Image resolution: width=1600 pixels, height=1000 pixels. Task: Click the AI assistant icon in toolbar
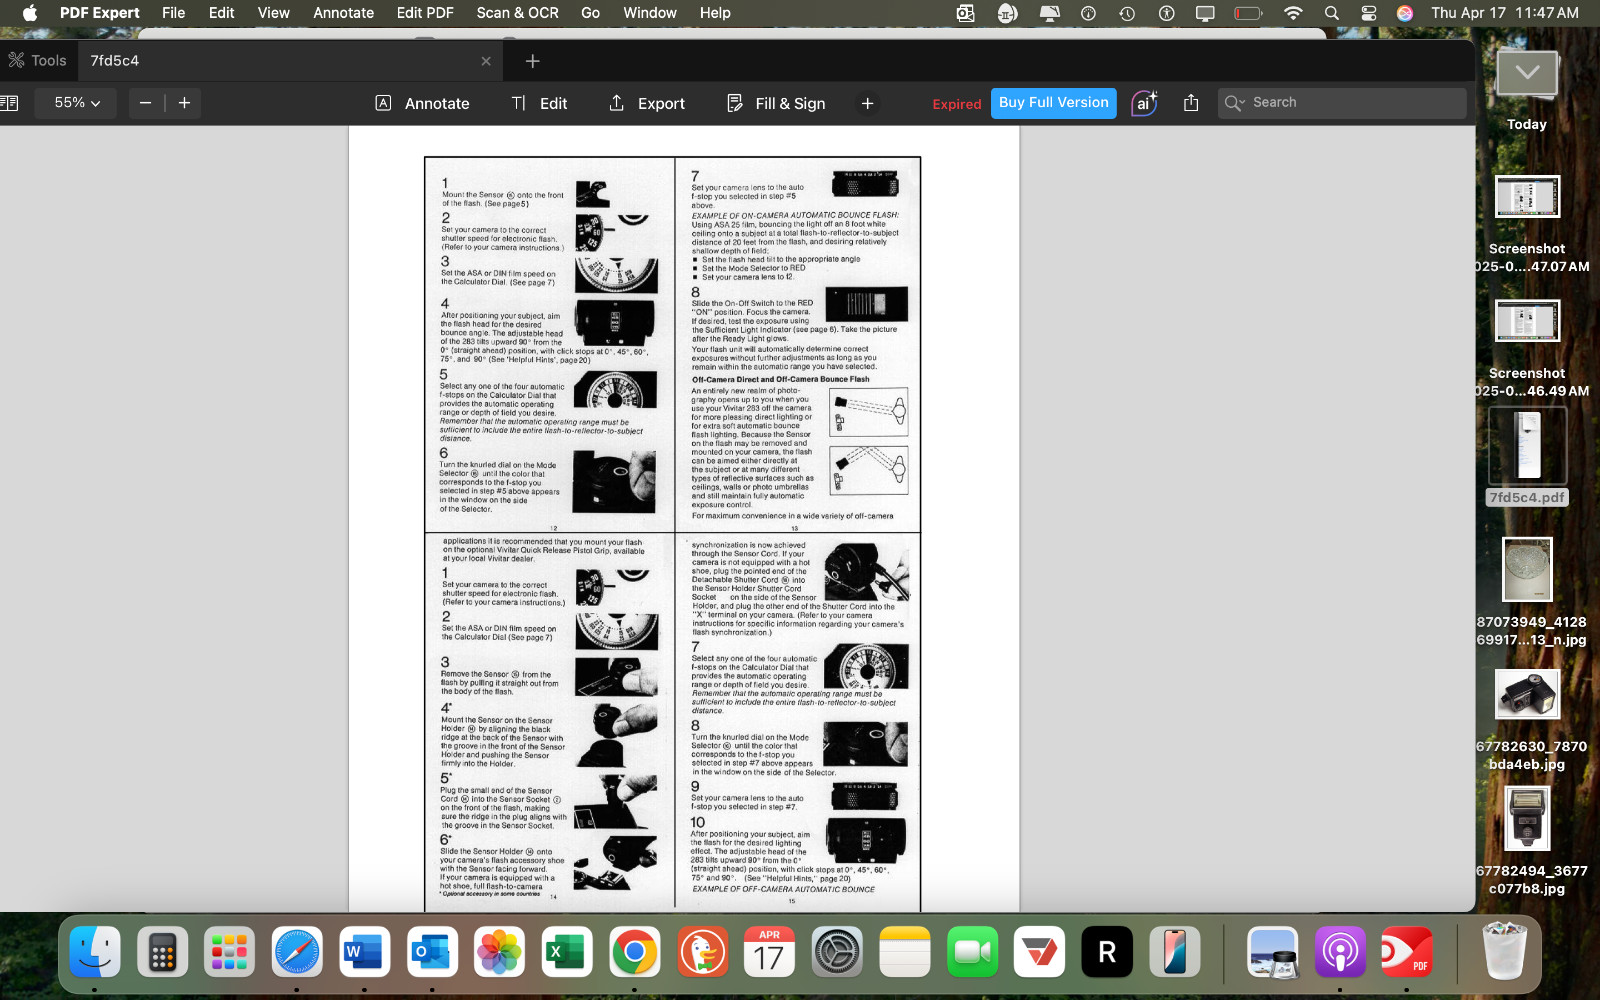click(x=1144, y=103)
